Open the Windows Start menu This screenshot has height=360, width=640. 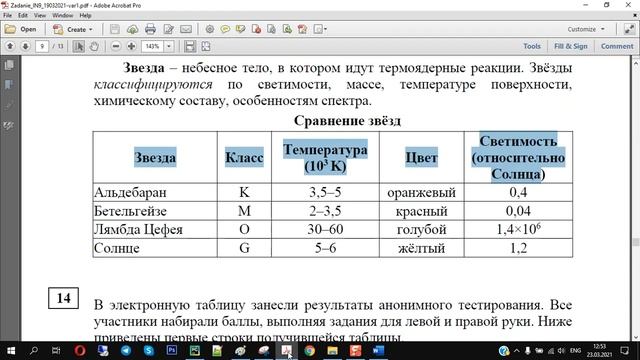11,351
